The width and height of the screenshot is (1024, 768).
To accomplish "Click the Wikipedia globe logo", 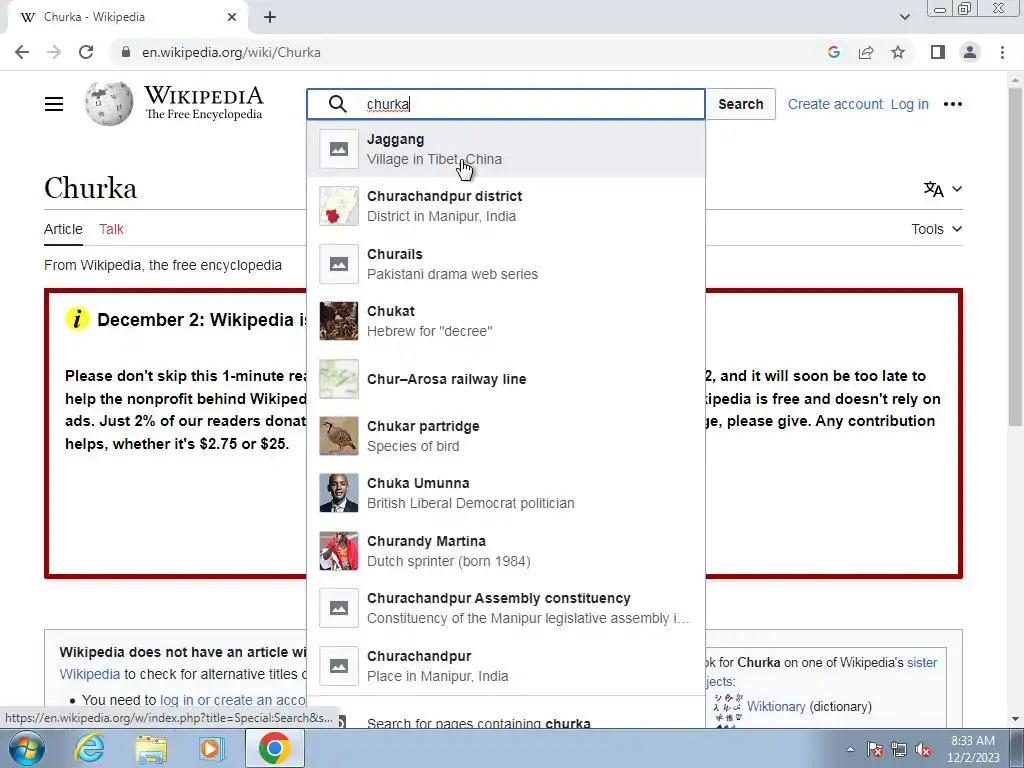I will coord(108,104).
